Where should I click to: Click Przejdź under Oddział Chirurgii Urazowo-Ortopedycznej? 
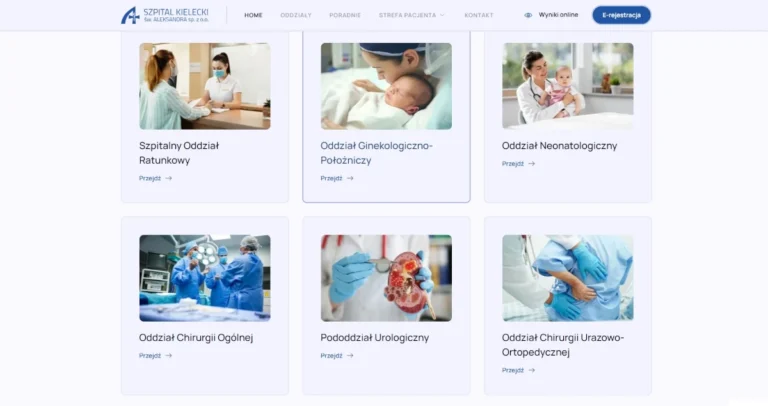[x=513, y=370]
